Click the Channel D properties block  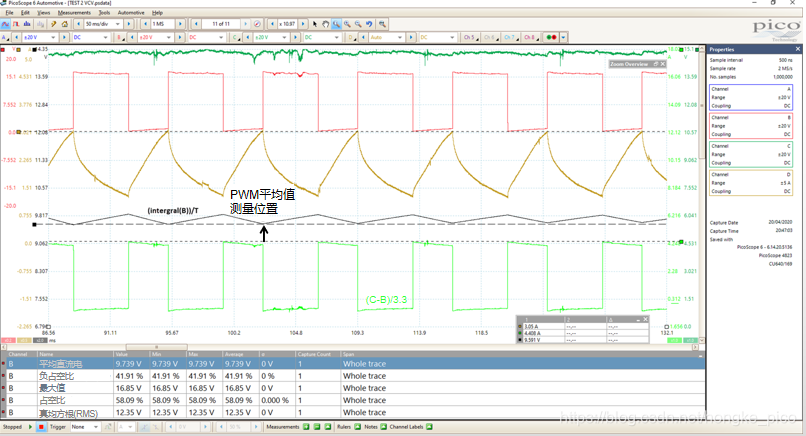click(751, 183)
